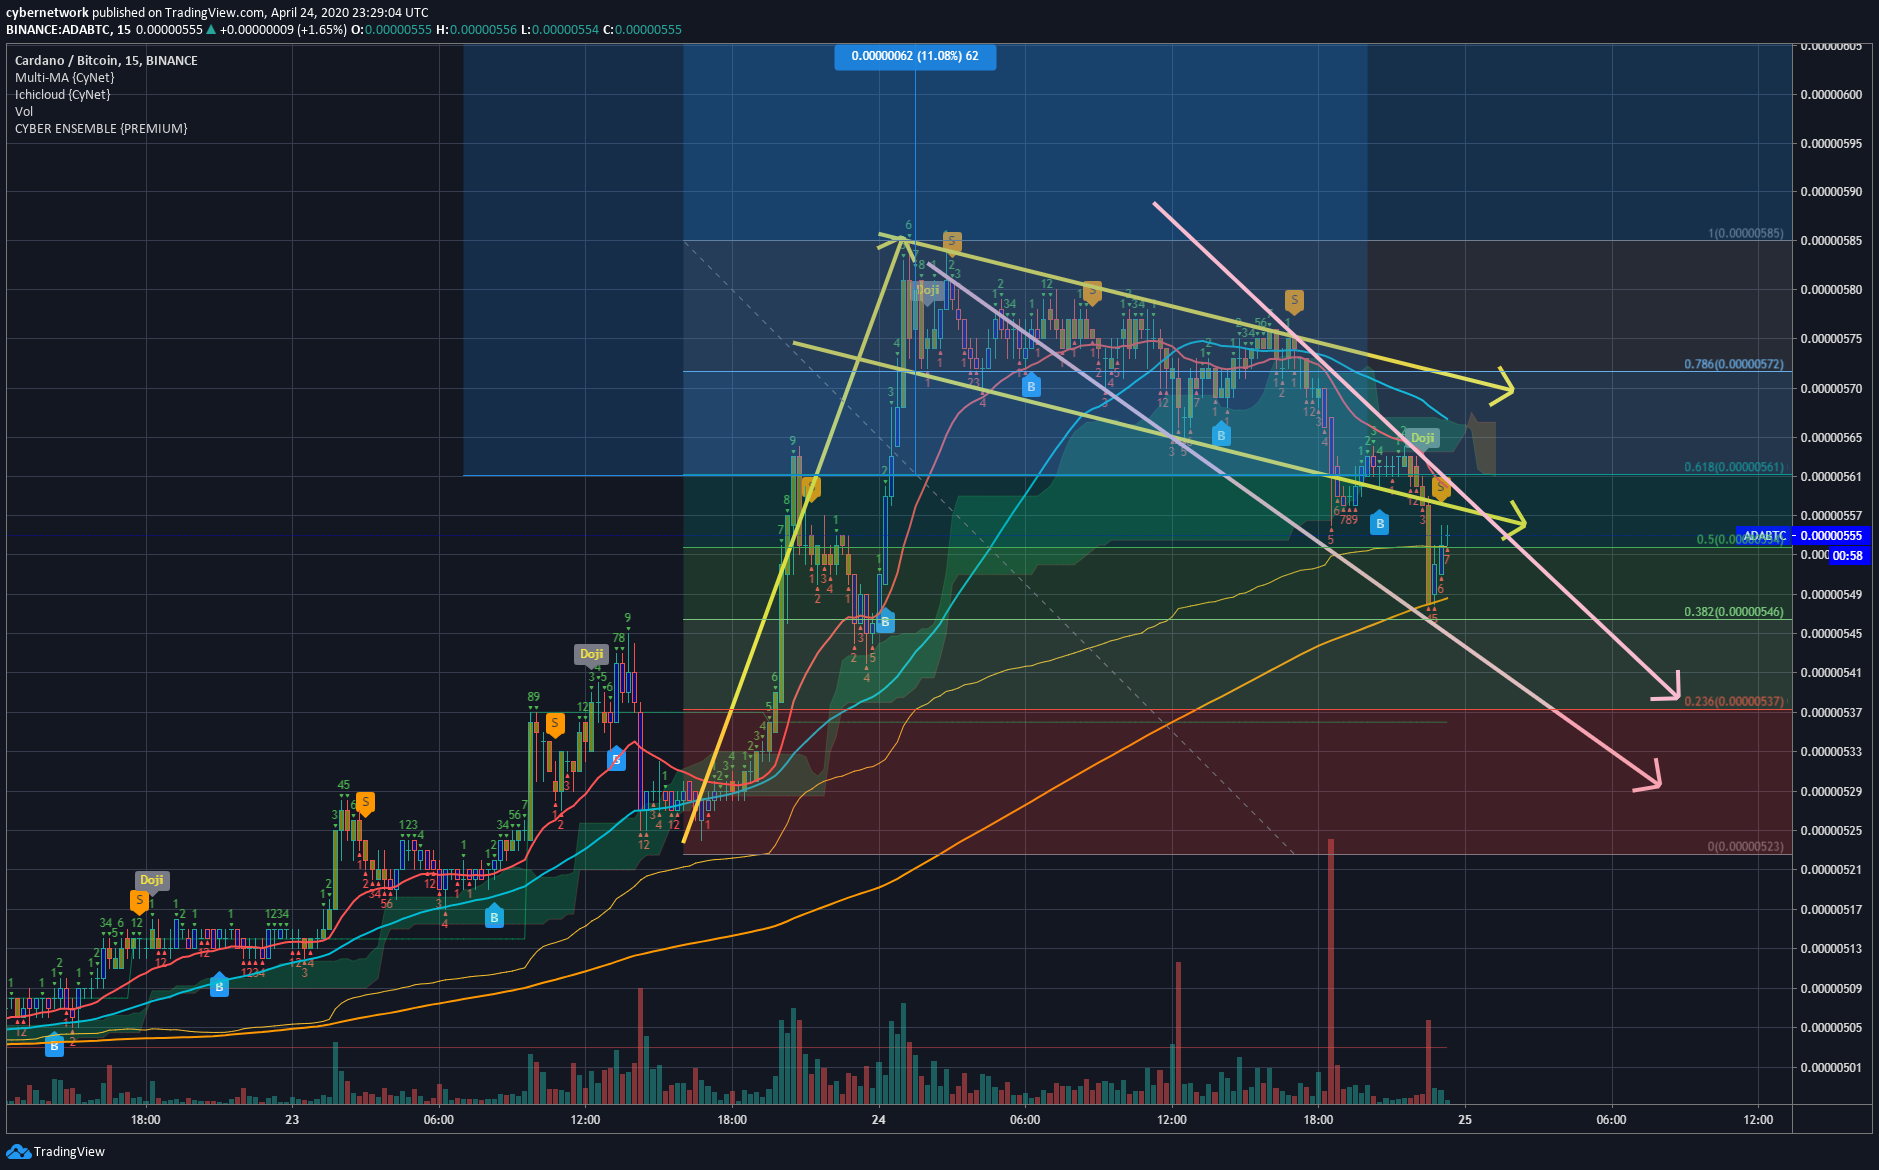Click date 25 on the time axis

tap(1465, 1120)
